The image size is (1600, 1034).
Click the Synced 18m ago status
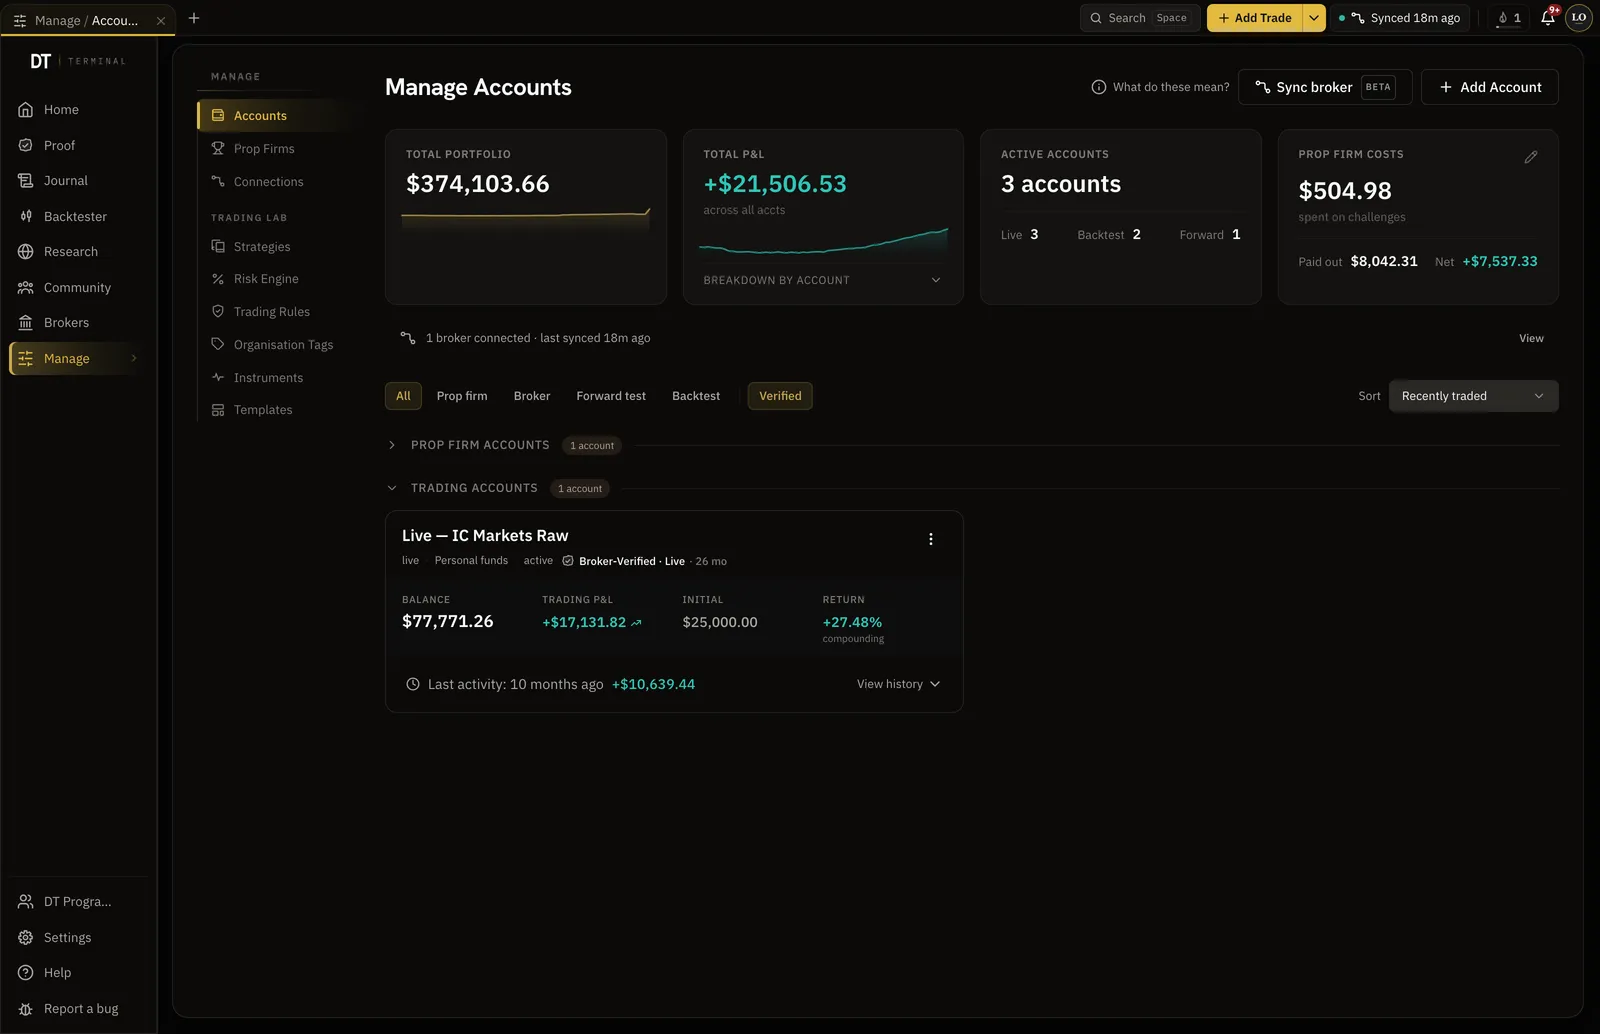(1400, 18)
